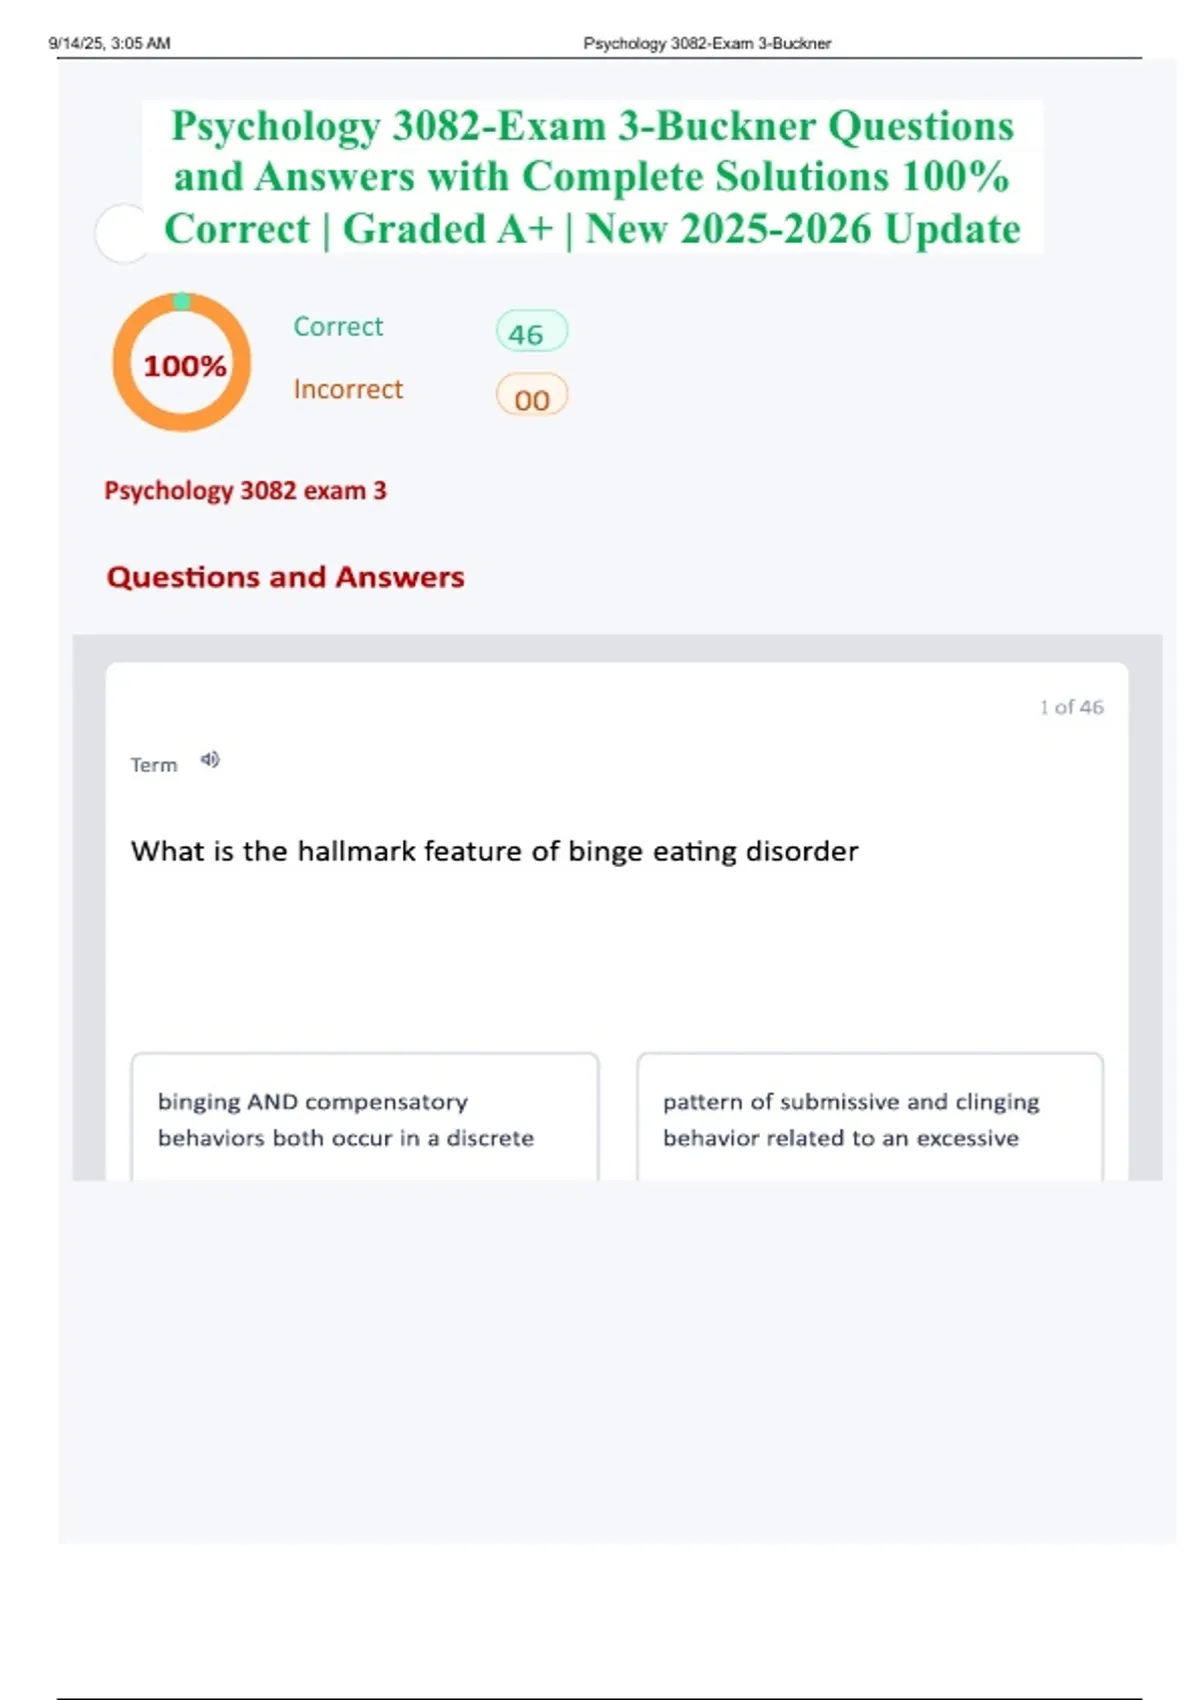Screen dimensions: 1200x1700
Task: Click the 'Term' label on the card
Action: tap(154, 765)
